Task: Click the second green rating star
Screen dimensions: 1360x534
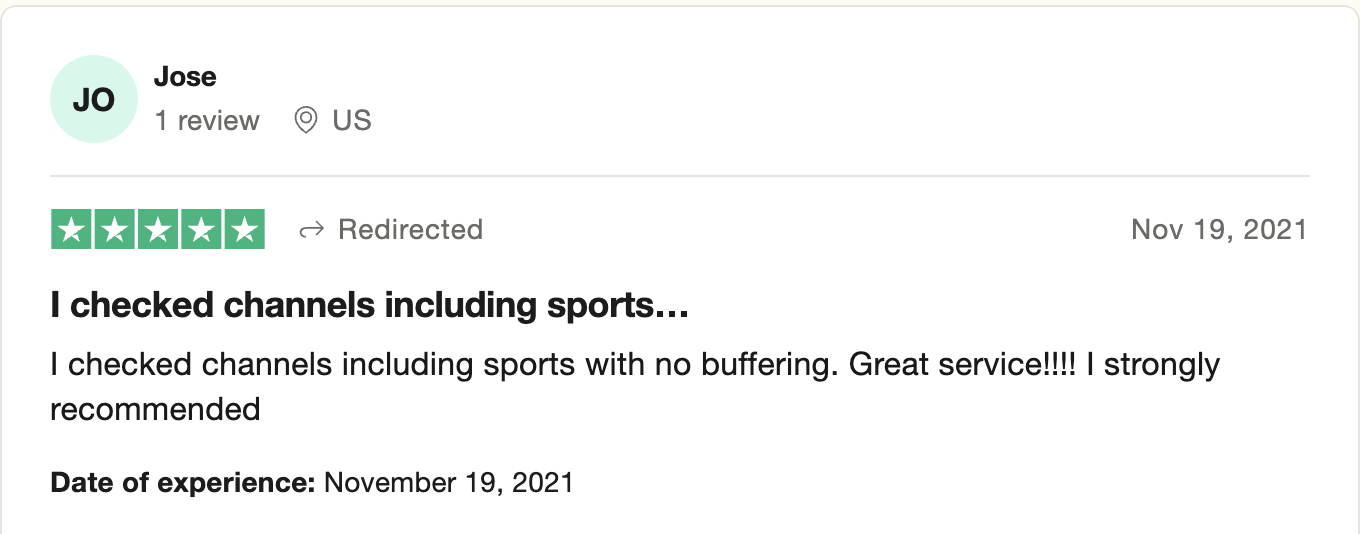Action: (x=114, y=230)
